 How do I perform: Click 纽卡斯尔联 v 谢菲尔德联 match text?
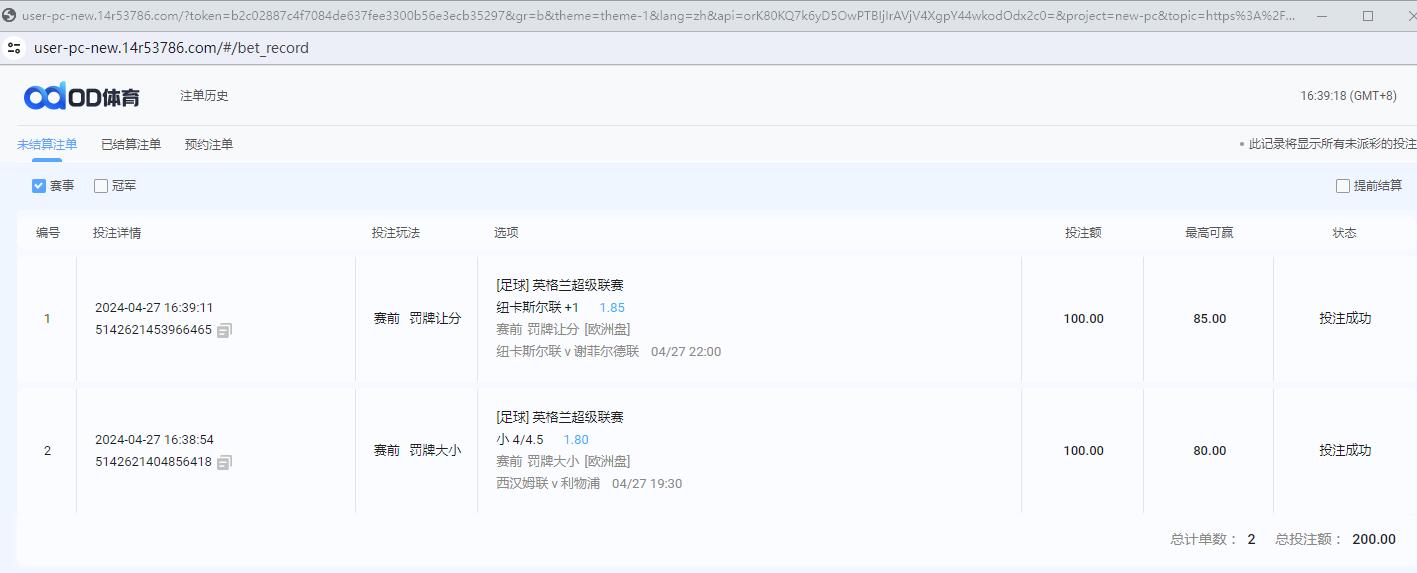[567, 352]
